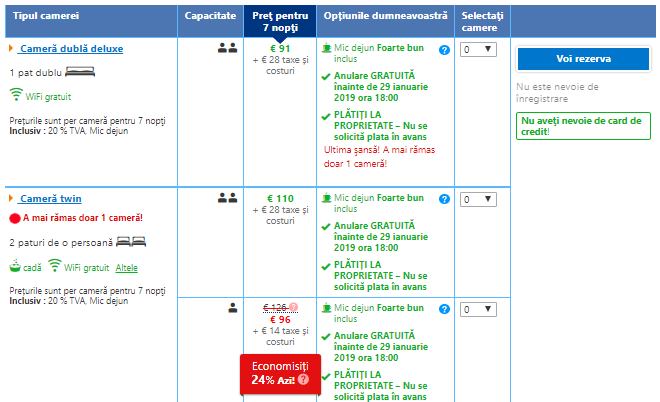This screenshot has height=402, width=660.
Task: Click the Altele facilities link
Action: pyautogui.click(x=126, y=268)
